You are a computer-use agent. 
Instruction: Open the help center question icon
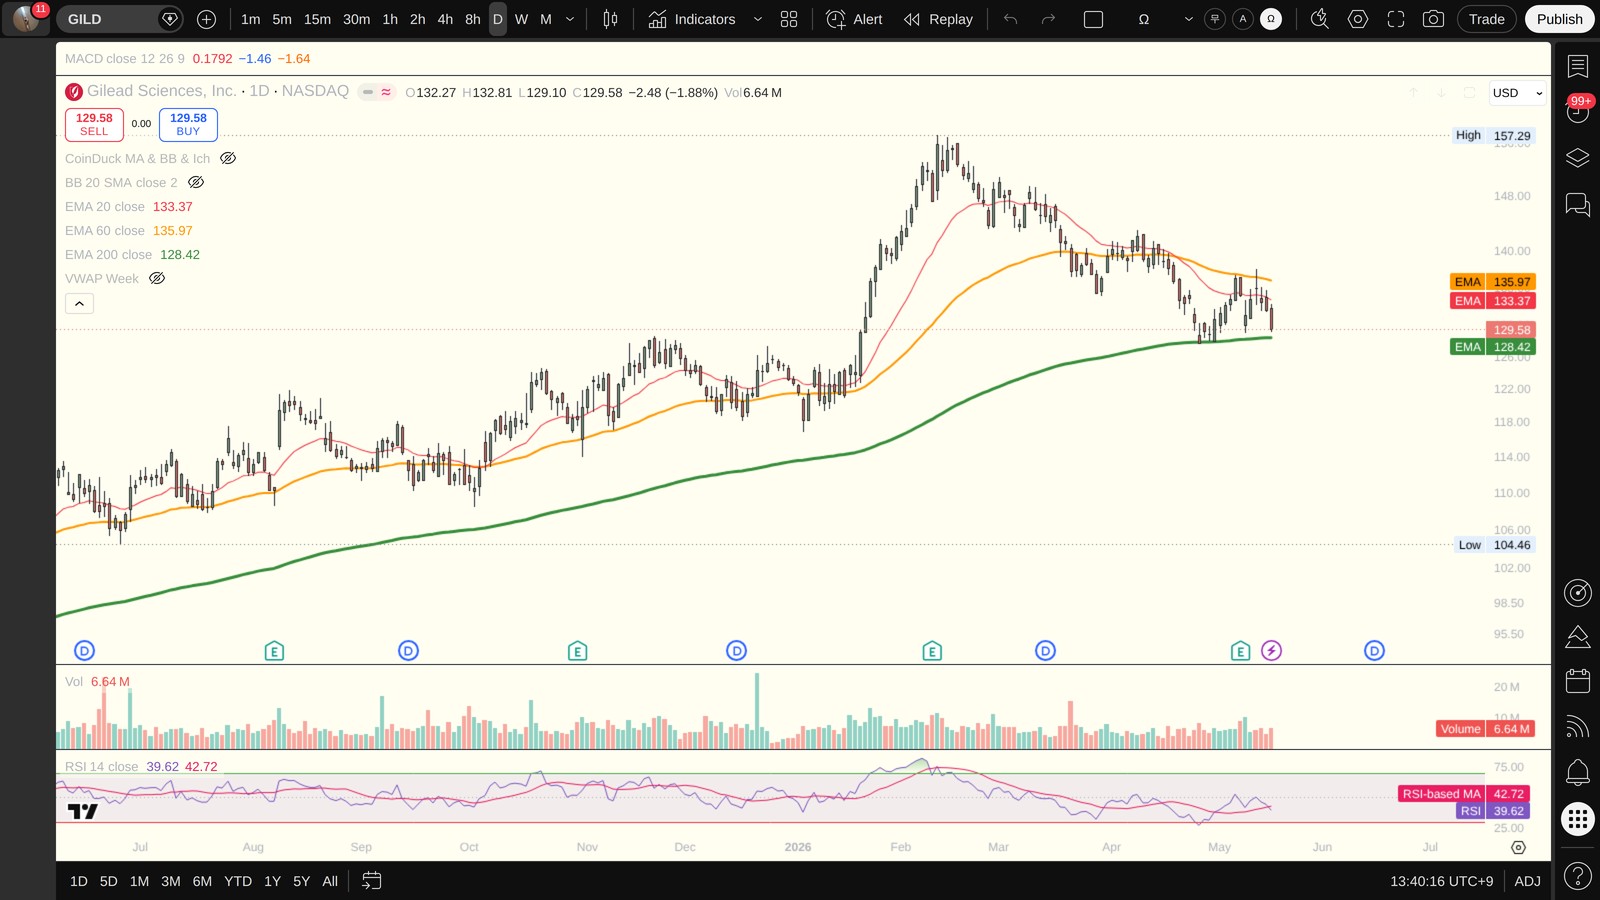tap(1578, 877)
